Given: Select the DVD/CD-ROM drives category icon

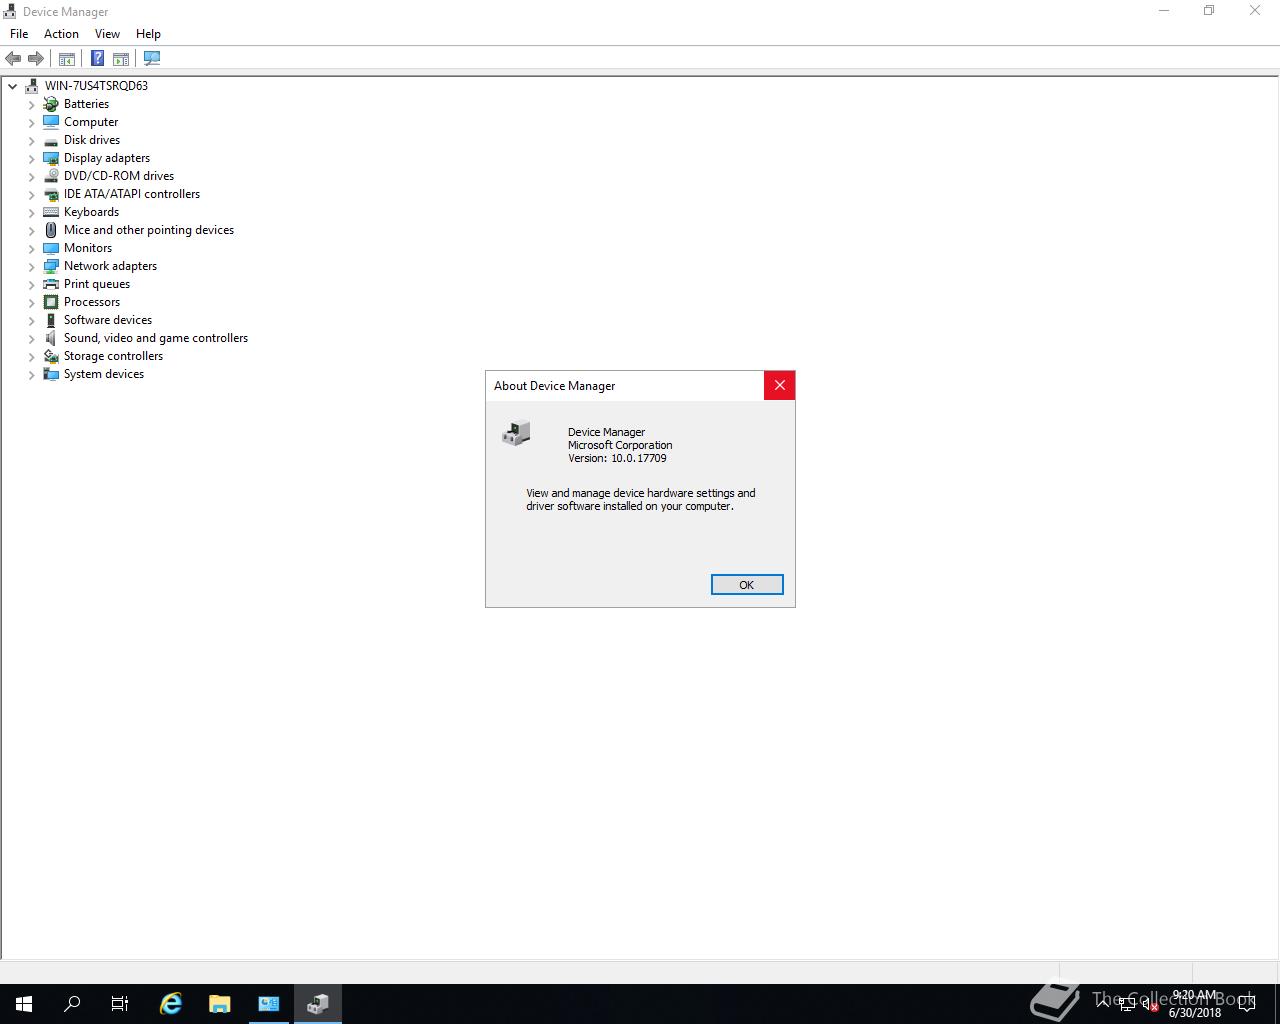Looking at the screenshot, I should (51, 176).
